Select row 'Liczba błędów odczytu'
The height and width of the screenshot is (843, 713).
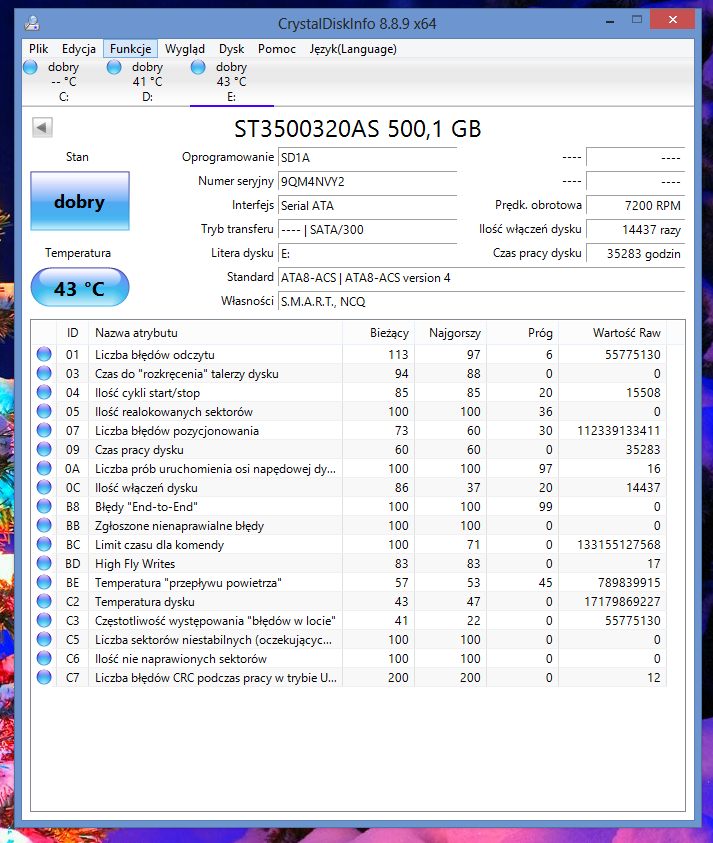tap(348, 354)
